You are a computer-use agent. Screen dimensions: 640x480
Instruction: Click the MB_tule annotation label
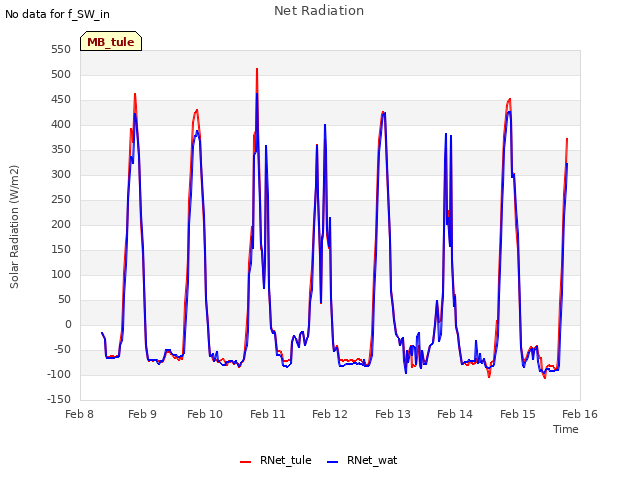point(111,41)
